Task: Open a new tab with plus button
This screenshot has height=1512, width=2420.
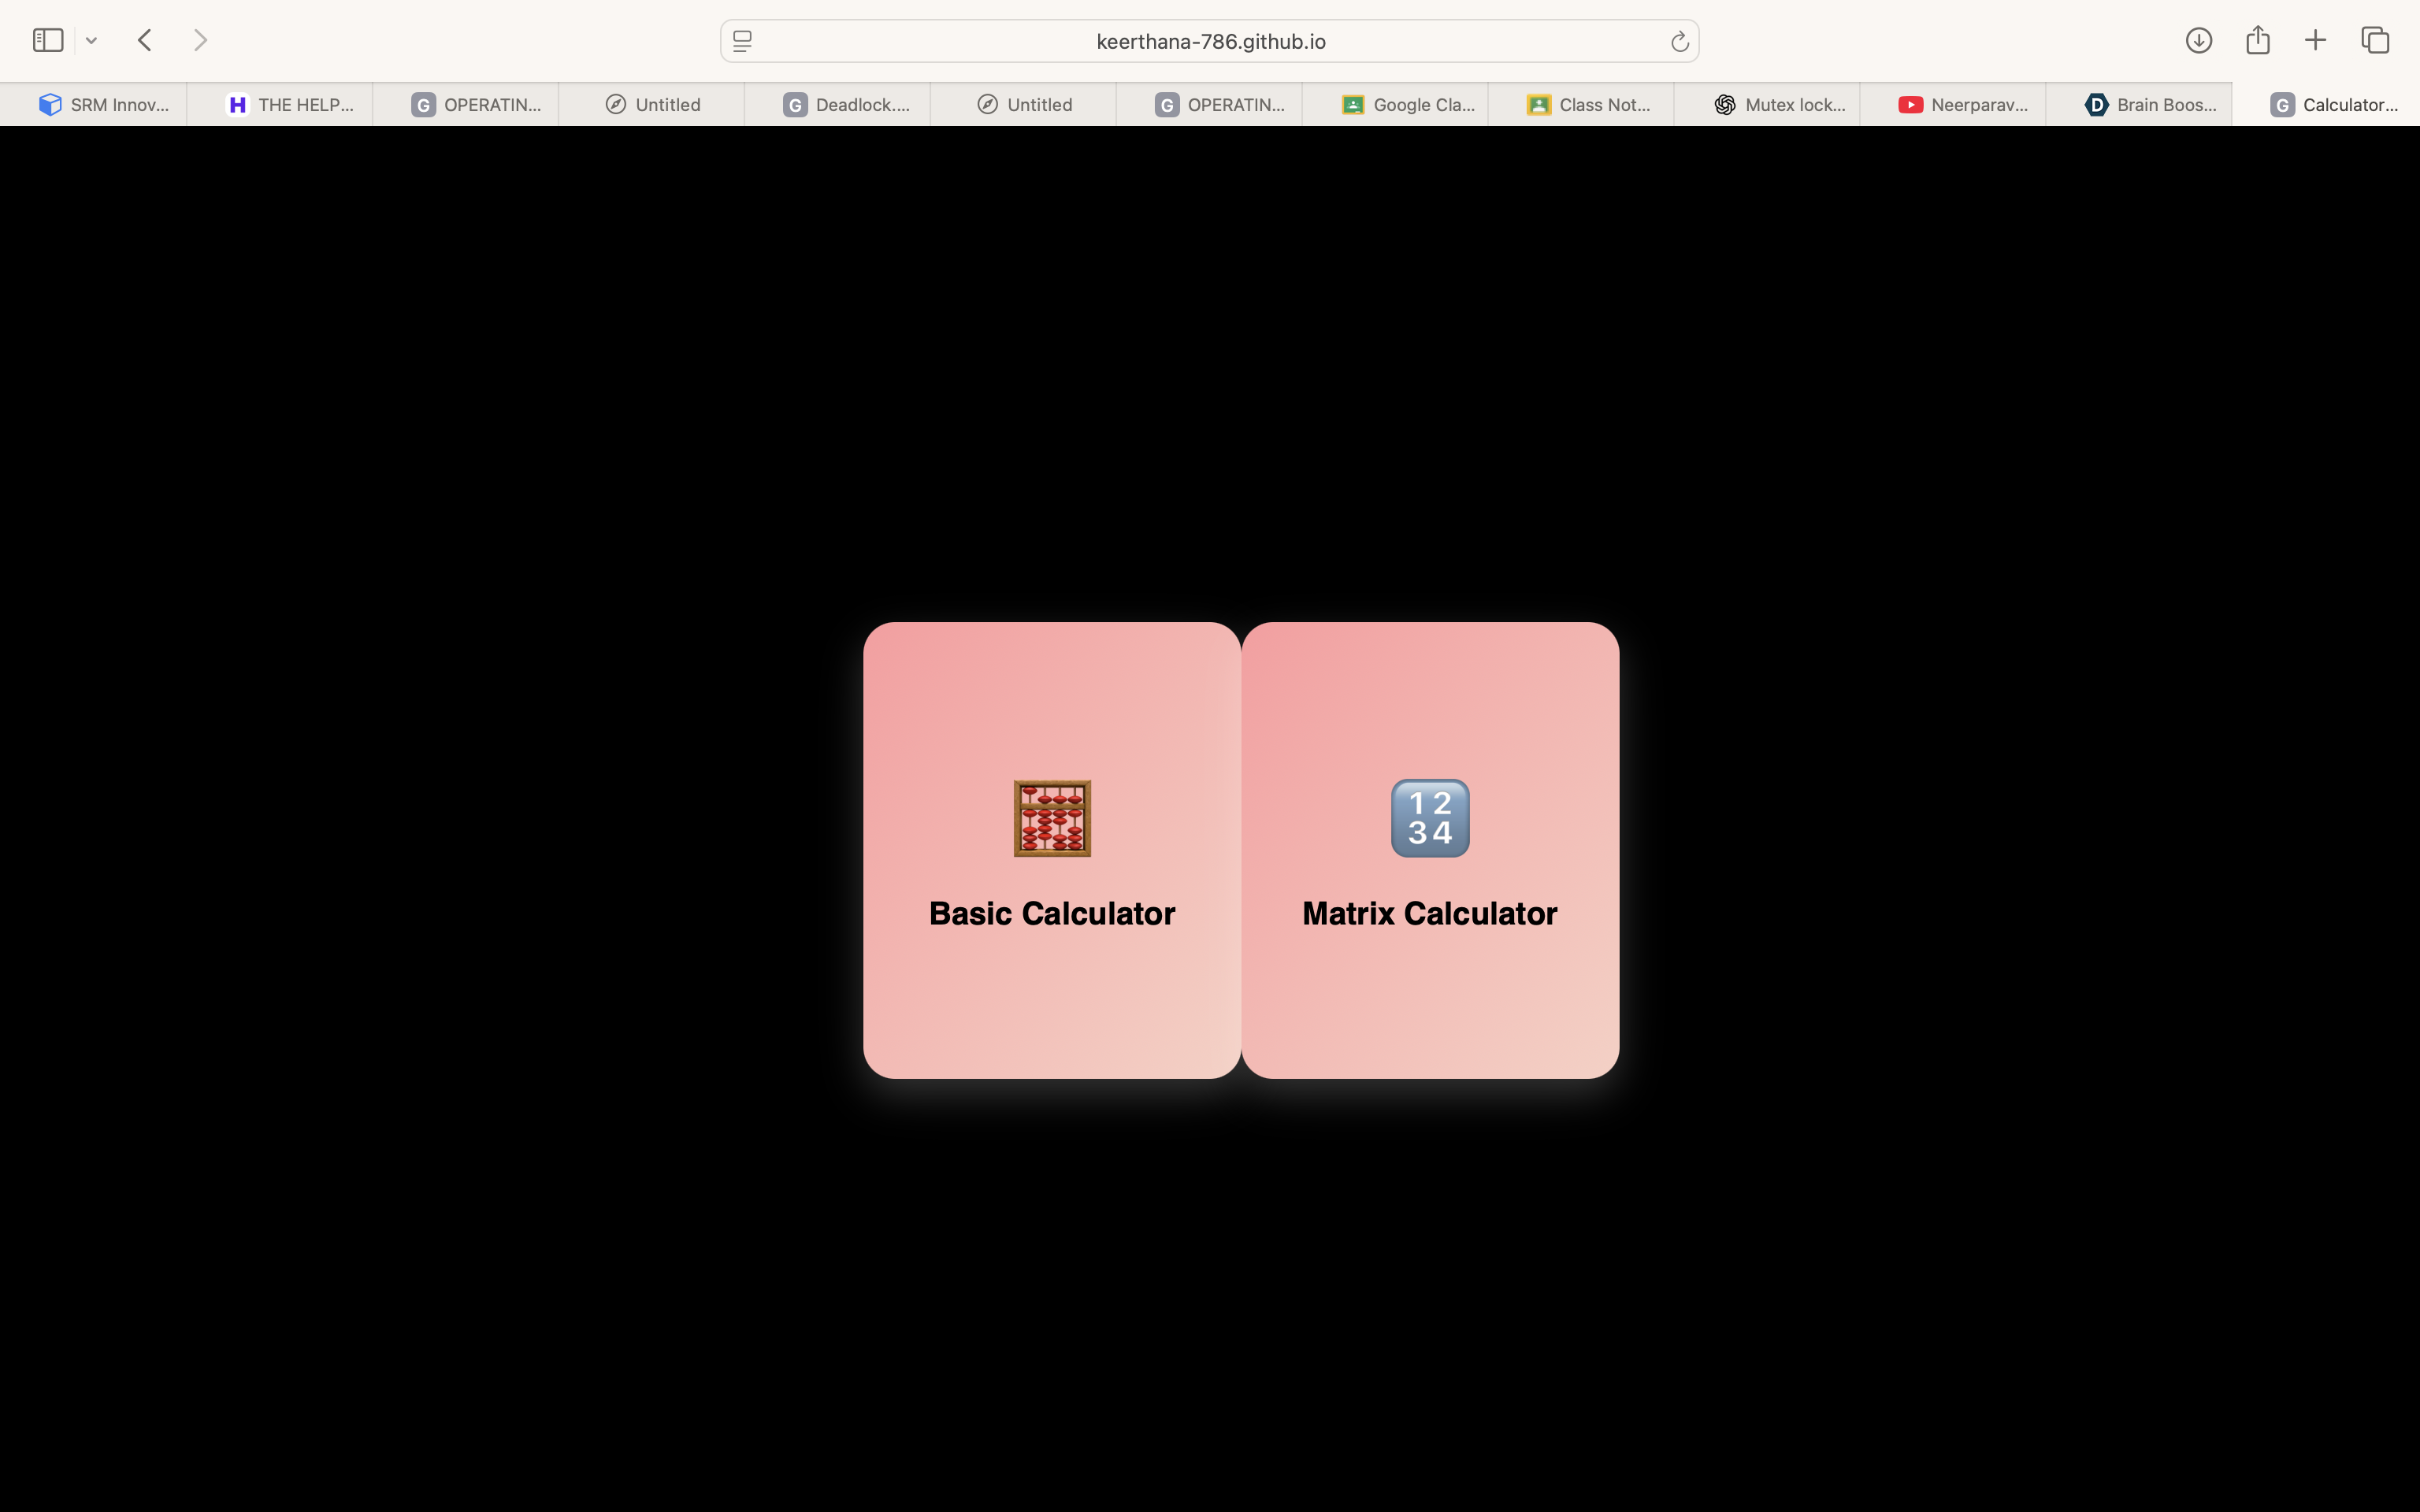Action: click(2315, 40)
